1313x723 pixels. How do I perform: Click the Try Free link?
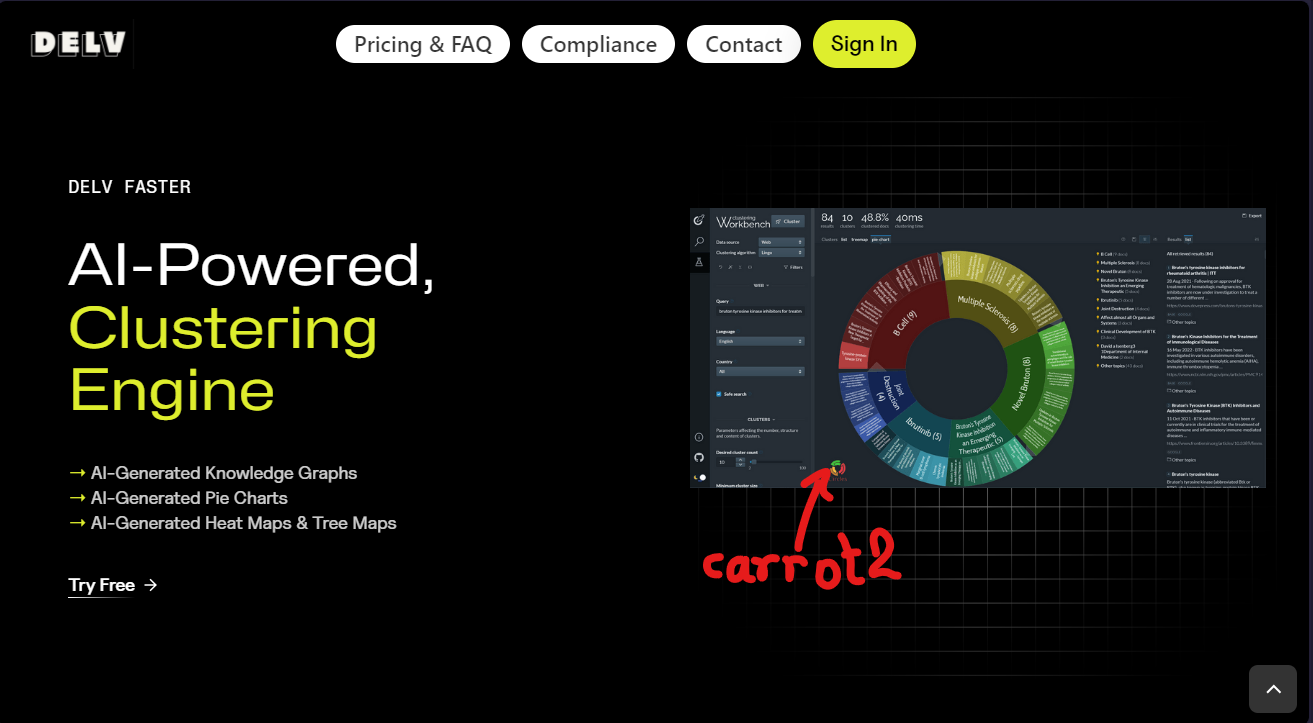click(101, 585)
